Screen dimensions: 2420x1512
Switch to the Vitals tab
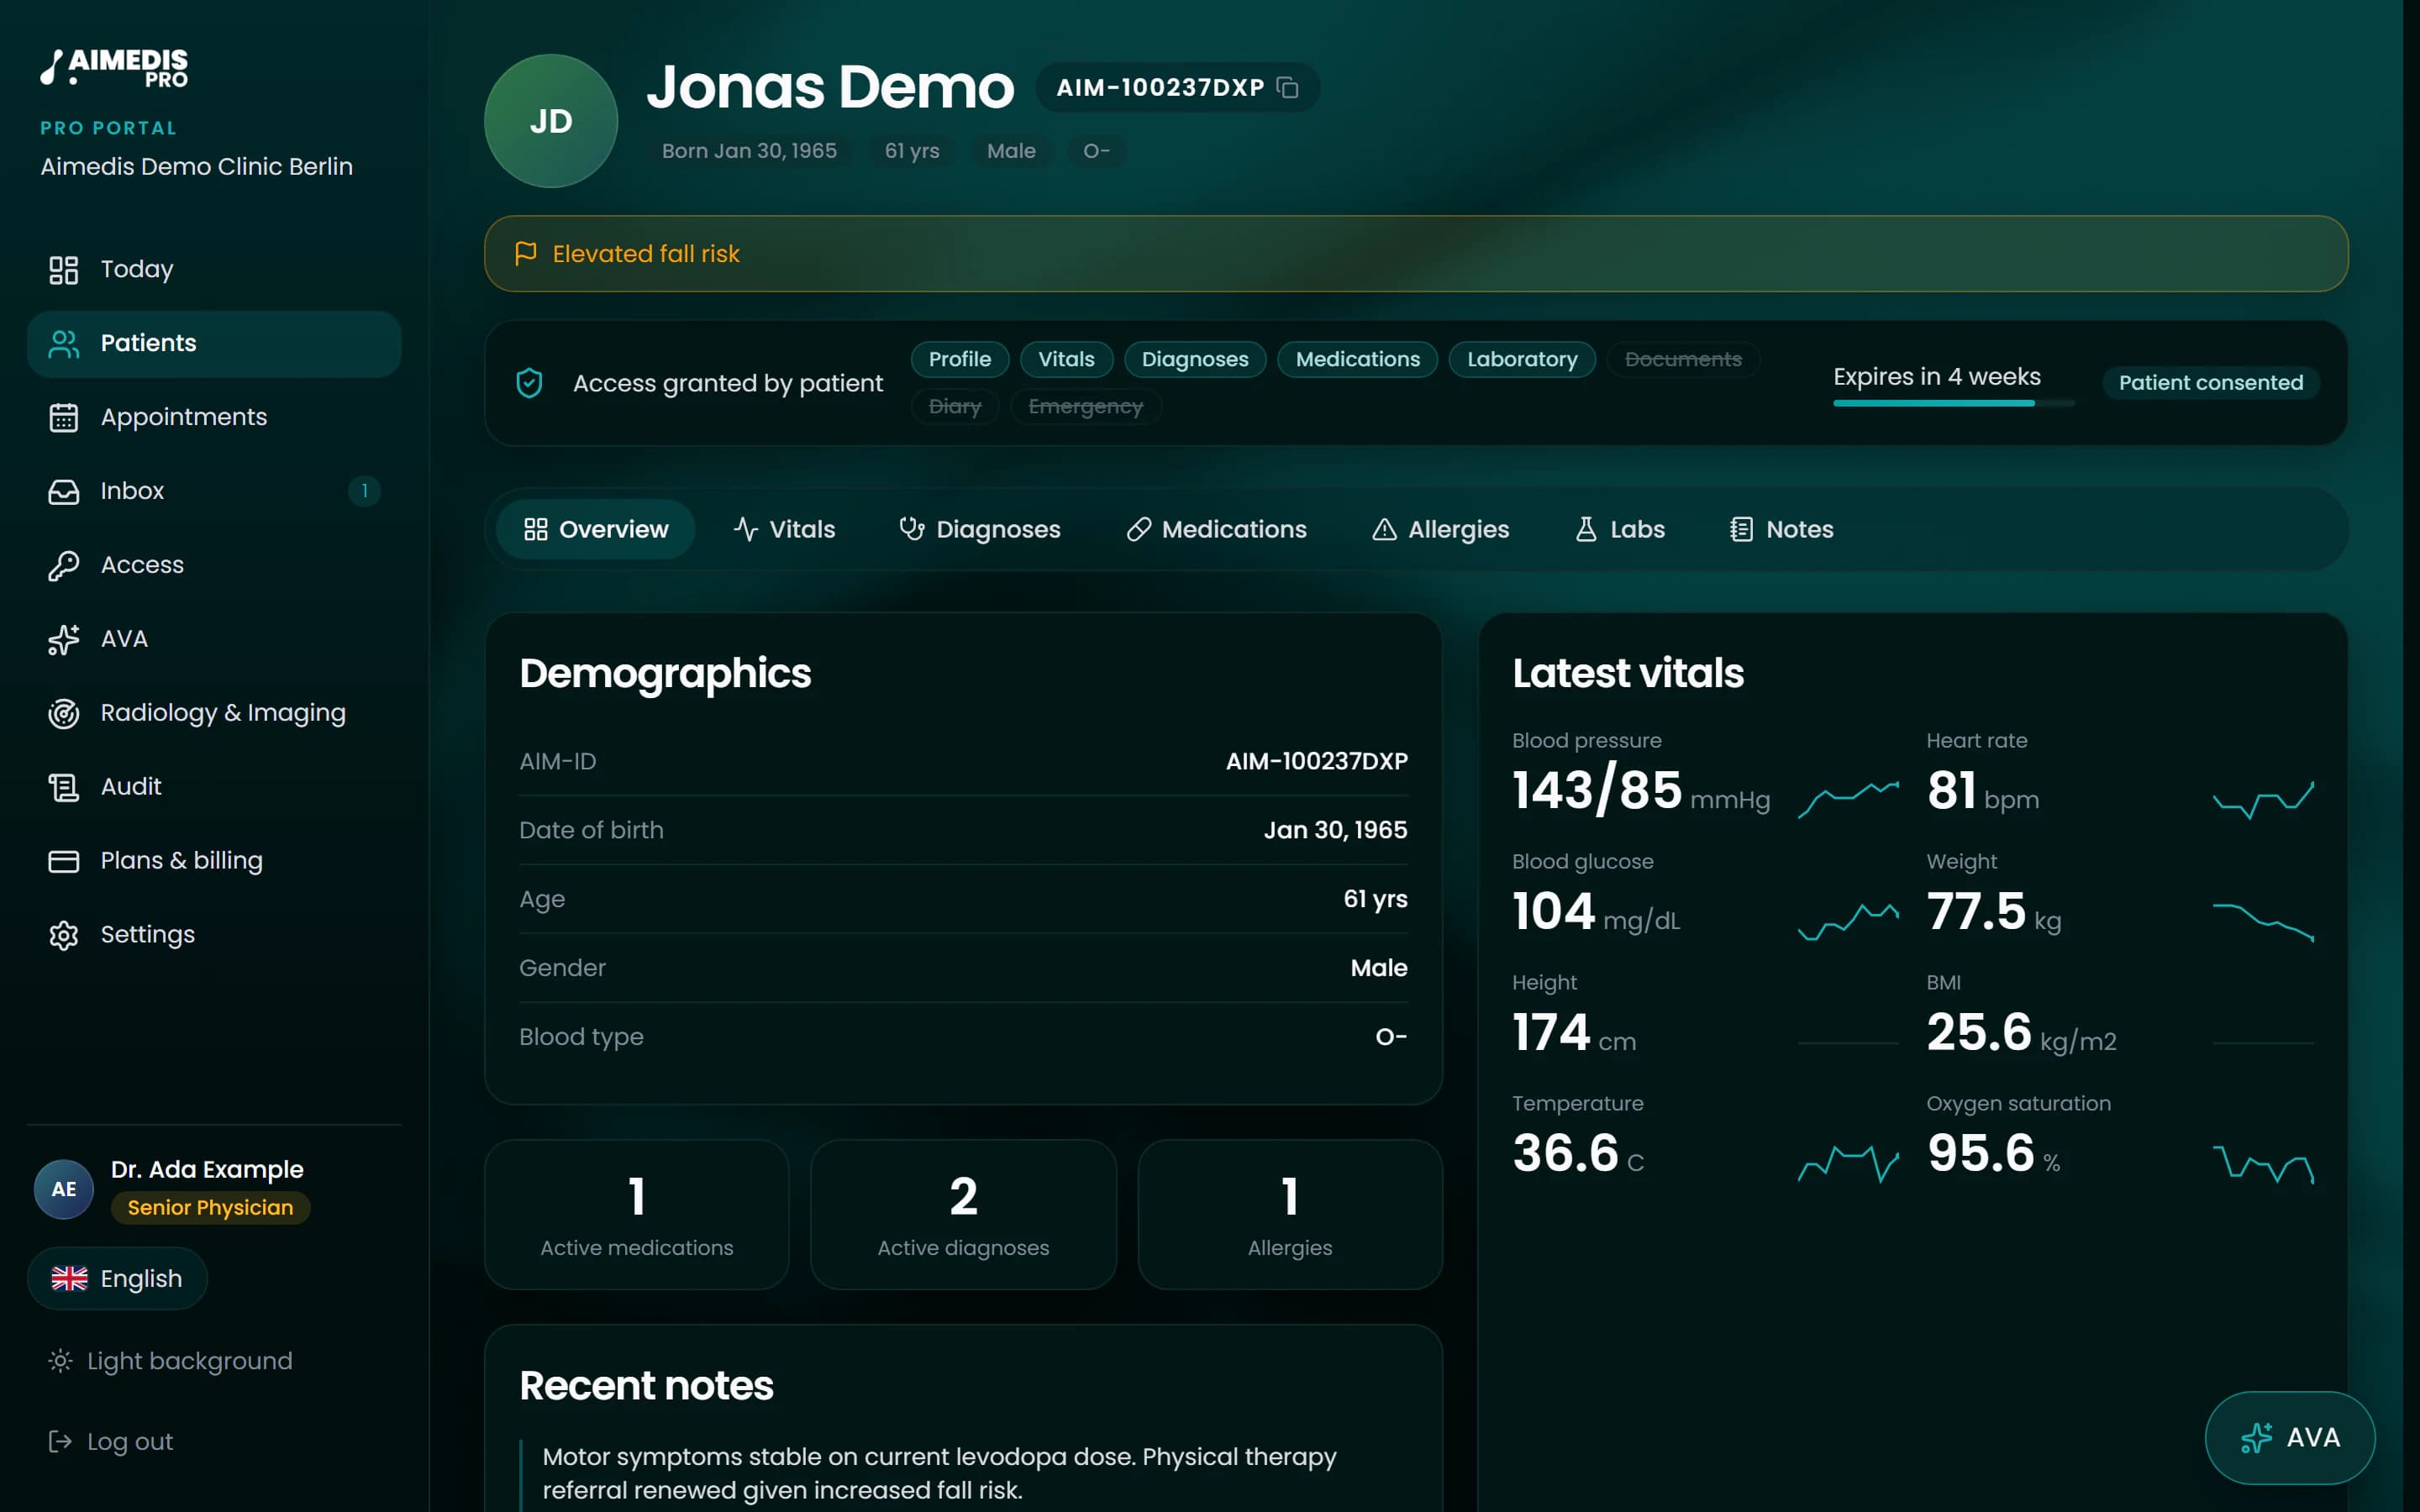784,529
